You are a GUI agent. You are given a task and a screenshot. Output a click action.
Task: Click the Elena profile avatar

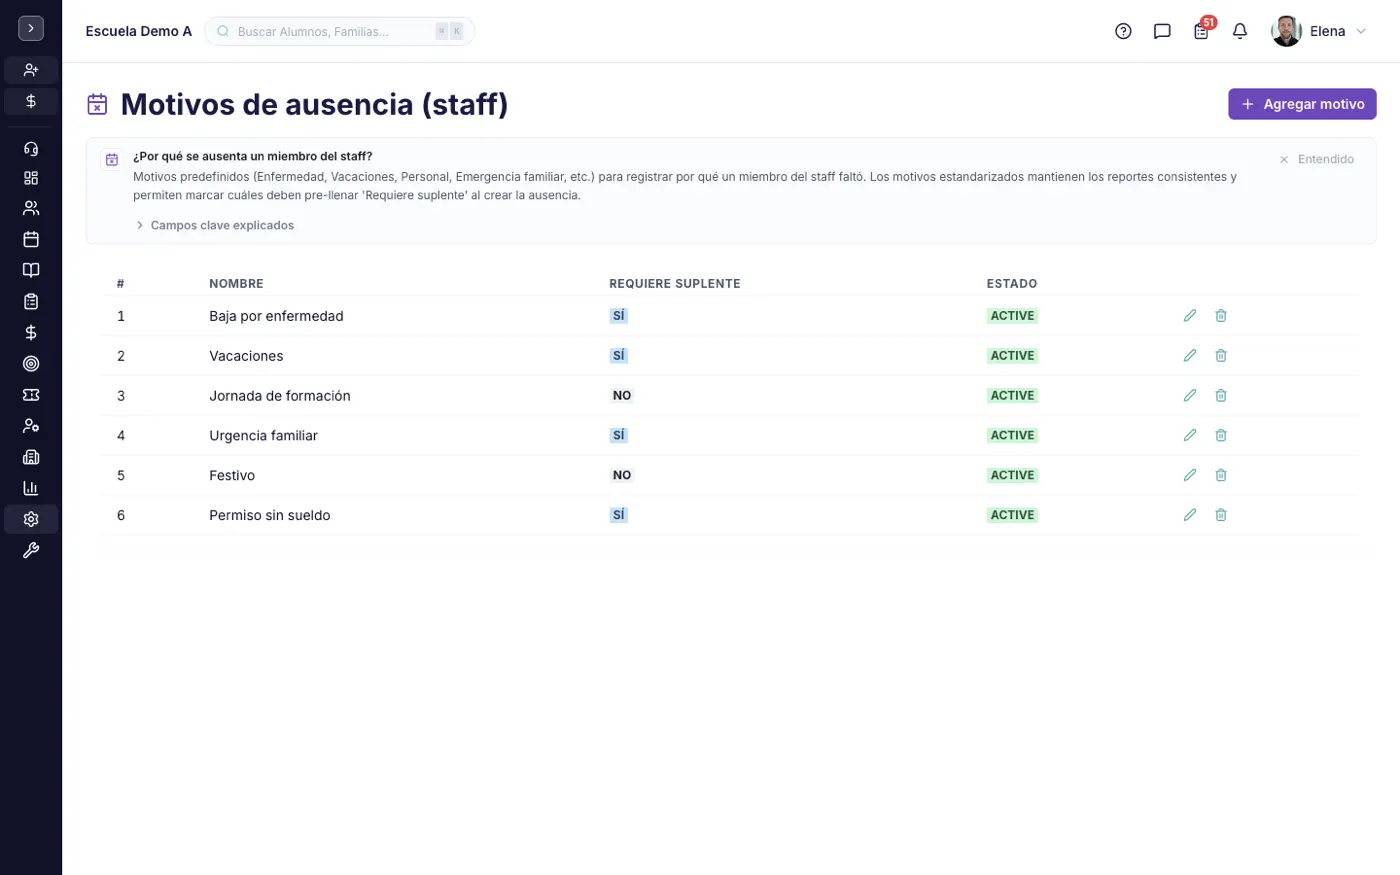[1286, 31]
